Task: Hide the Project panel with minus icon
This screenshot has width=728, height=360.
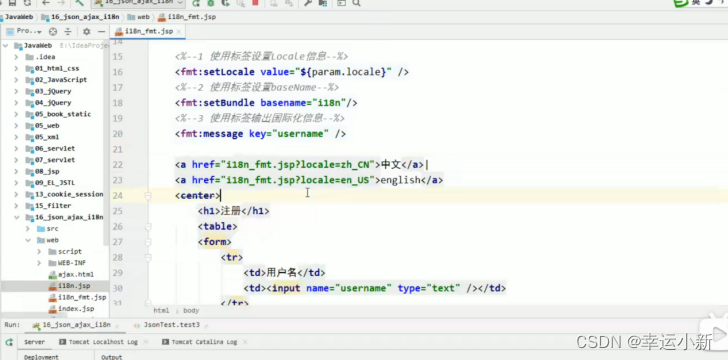Action: click(101, 32)
